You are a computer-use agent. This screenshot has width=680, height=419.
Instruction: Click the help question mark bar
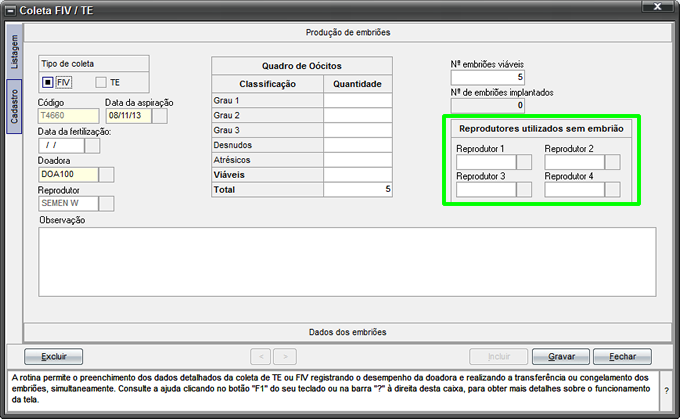667,390
